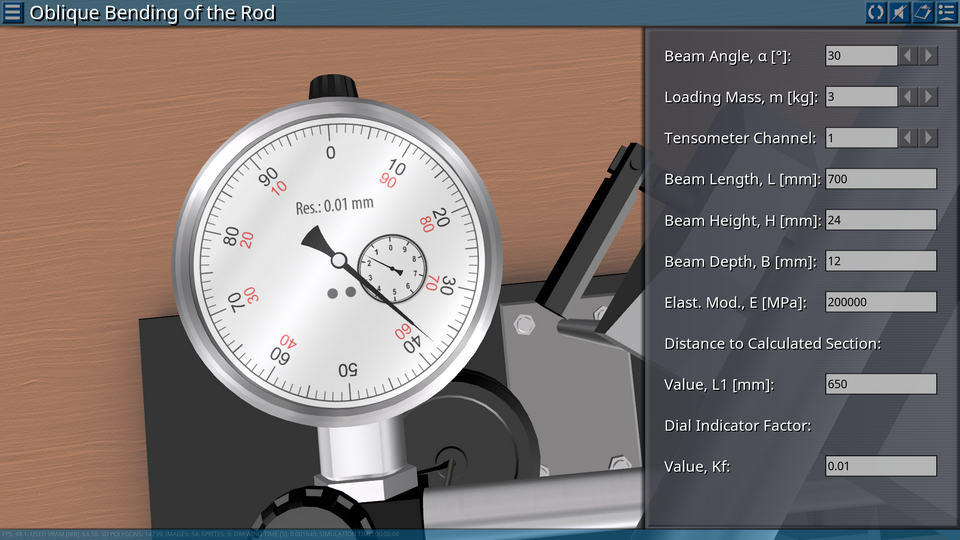Click the 'Oblique Bending of the Rod' title
The image size is (960, 540).
point(152,13)
